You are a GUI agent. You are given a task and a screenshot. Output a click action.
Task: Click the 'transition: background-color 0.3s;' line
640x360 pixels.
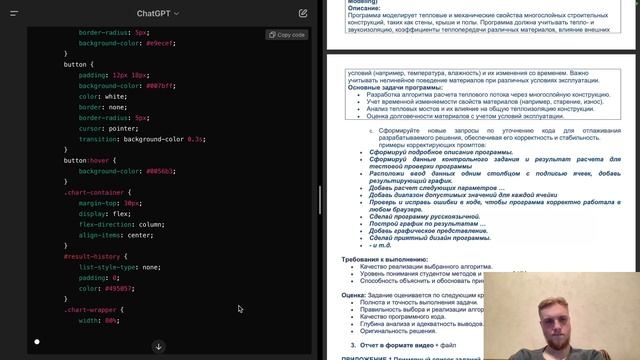click(142, 139)
